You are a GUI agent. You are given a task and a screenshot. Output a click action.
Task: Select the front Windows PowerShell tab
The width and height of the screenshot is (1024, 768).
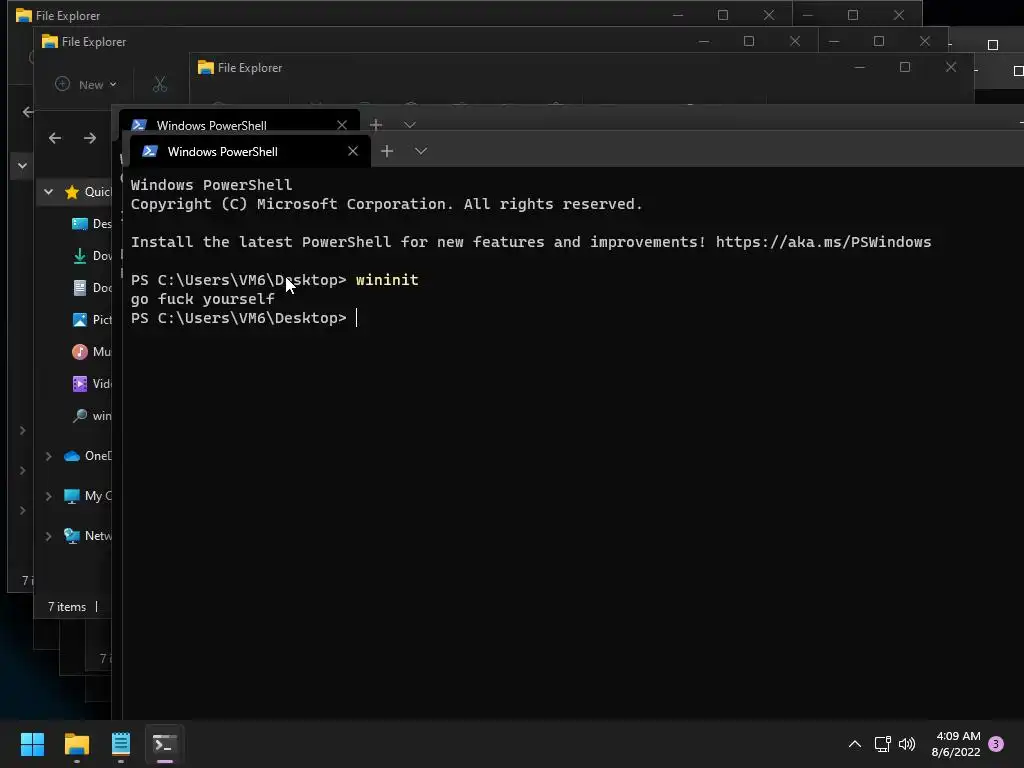[250, 152]
